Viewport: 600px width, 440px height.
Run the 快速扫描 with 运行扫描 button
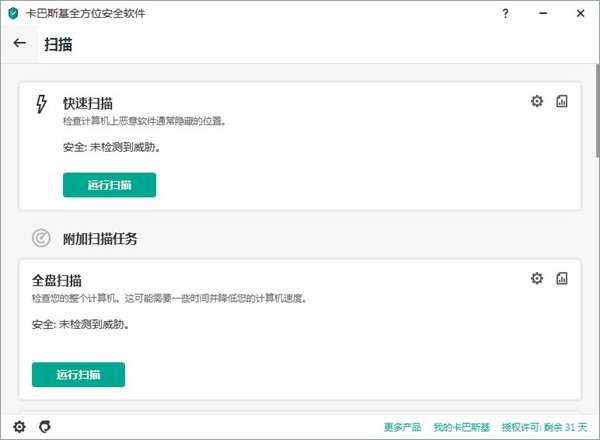click(109, 185)
